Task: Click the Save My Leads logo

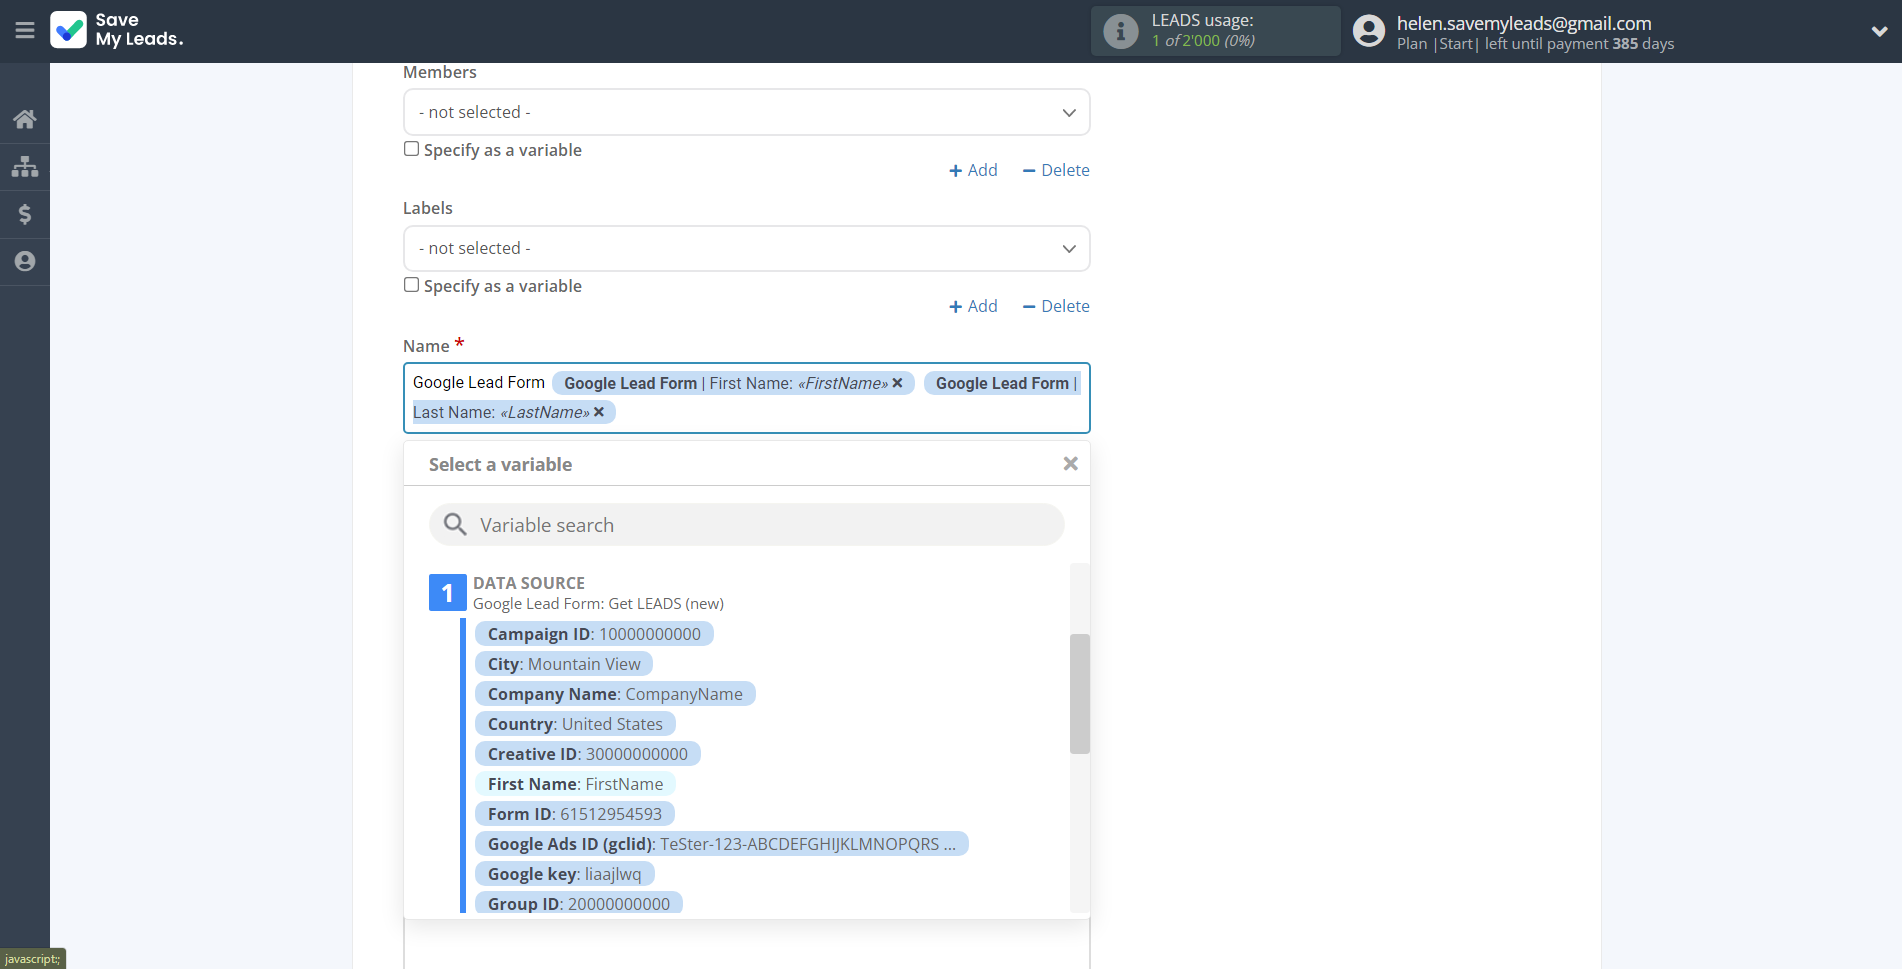Action: tap(117, 30)
